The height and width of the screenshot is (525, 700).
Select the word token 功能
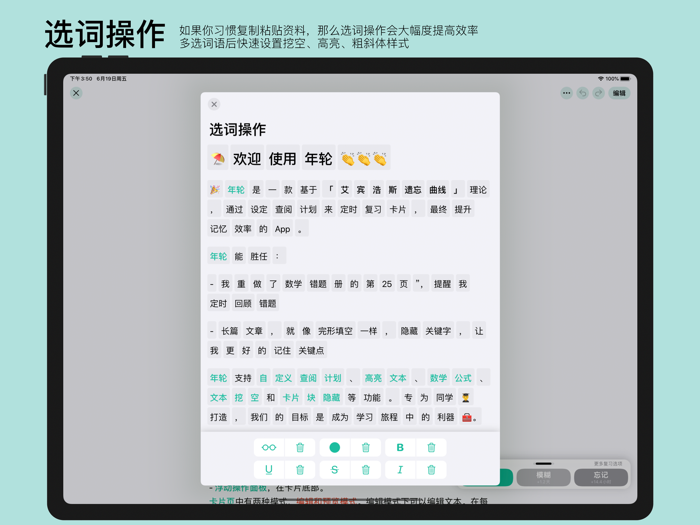pyautogui.click(x=372, y=397)
